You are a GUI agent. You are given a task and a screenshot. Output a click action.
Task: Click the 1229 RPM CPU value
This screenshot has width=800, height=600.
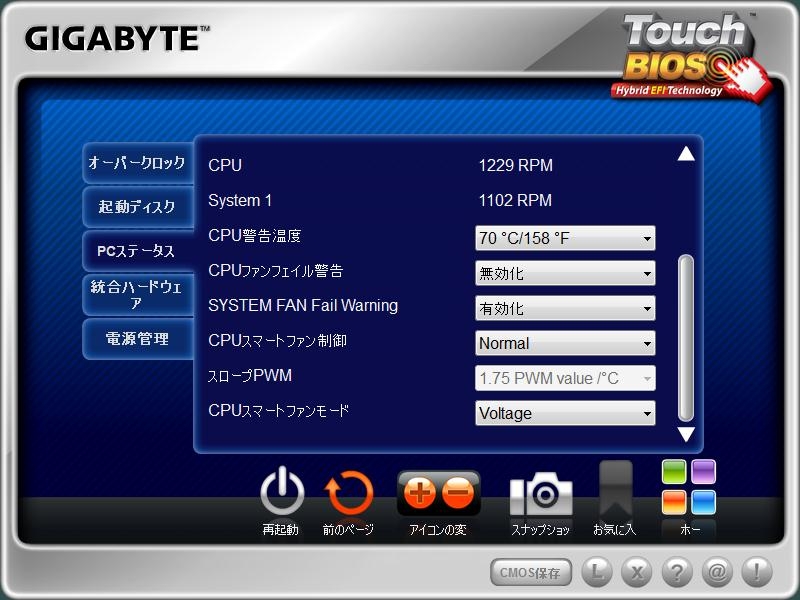click(515, 165)
